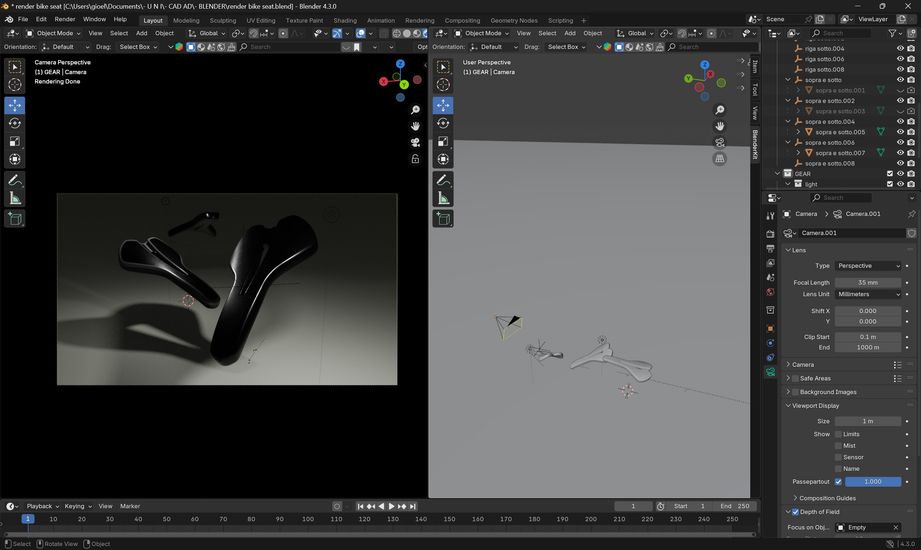Open the Render properties tab icon

tap(770, 234)
